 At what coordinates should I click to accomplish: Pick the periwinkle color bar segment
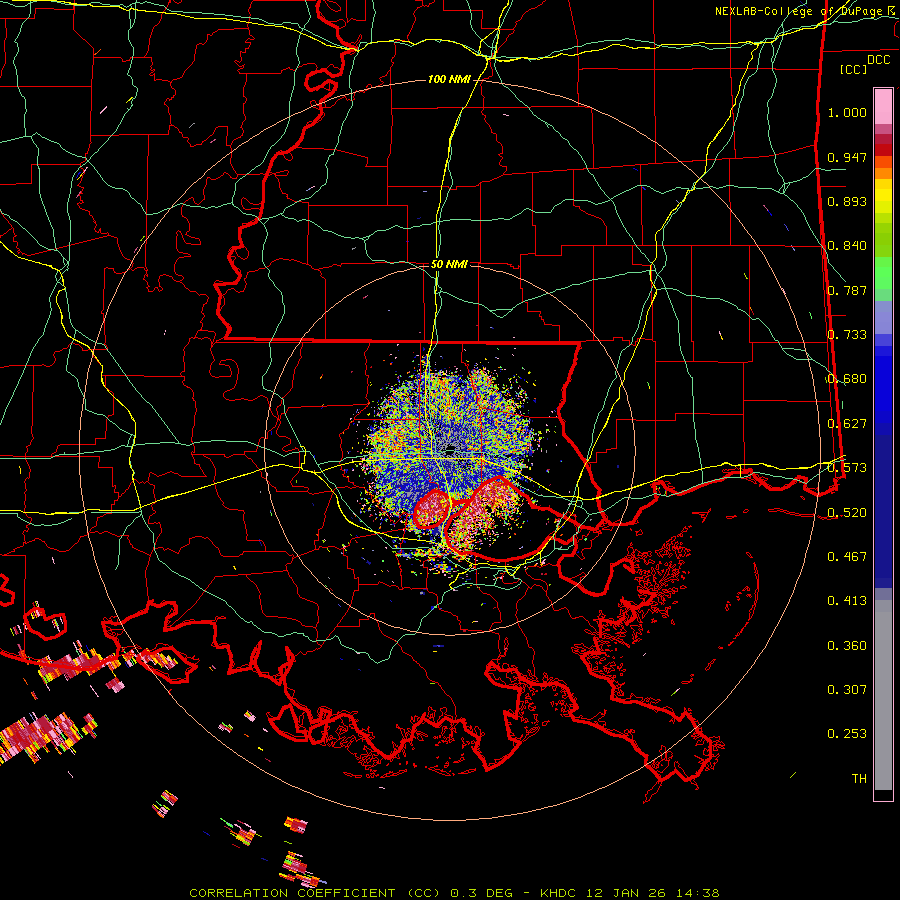[x=883, y=317]
